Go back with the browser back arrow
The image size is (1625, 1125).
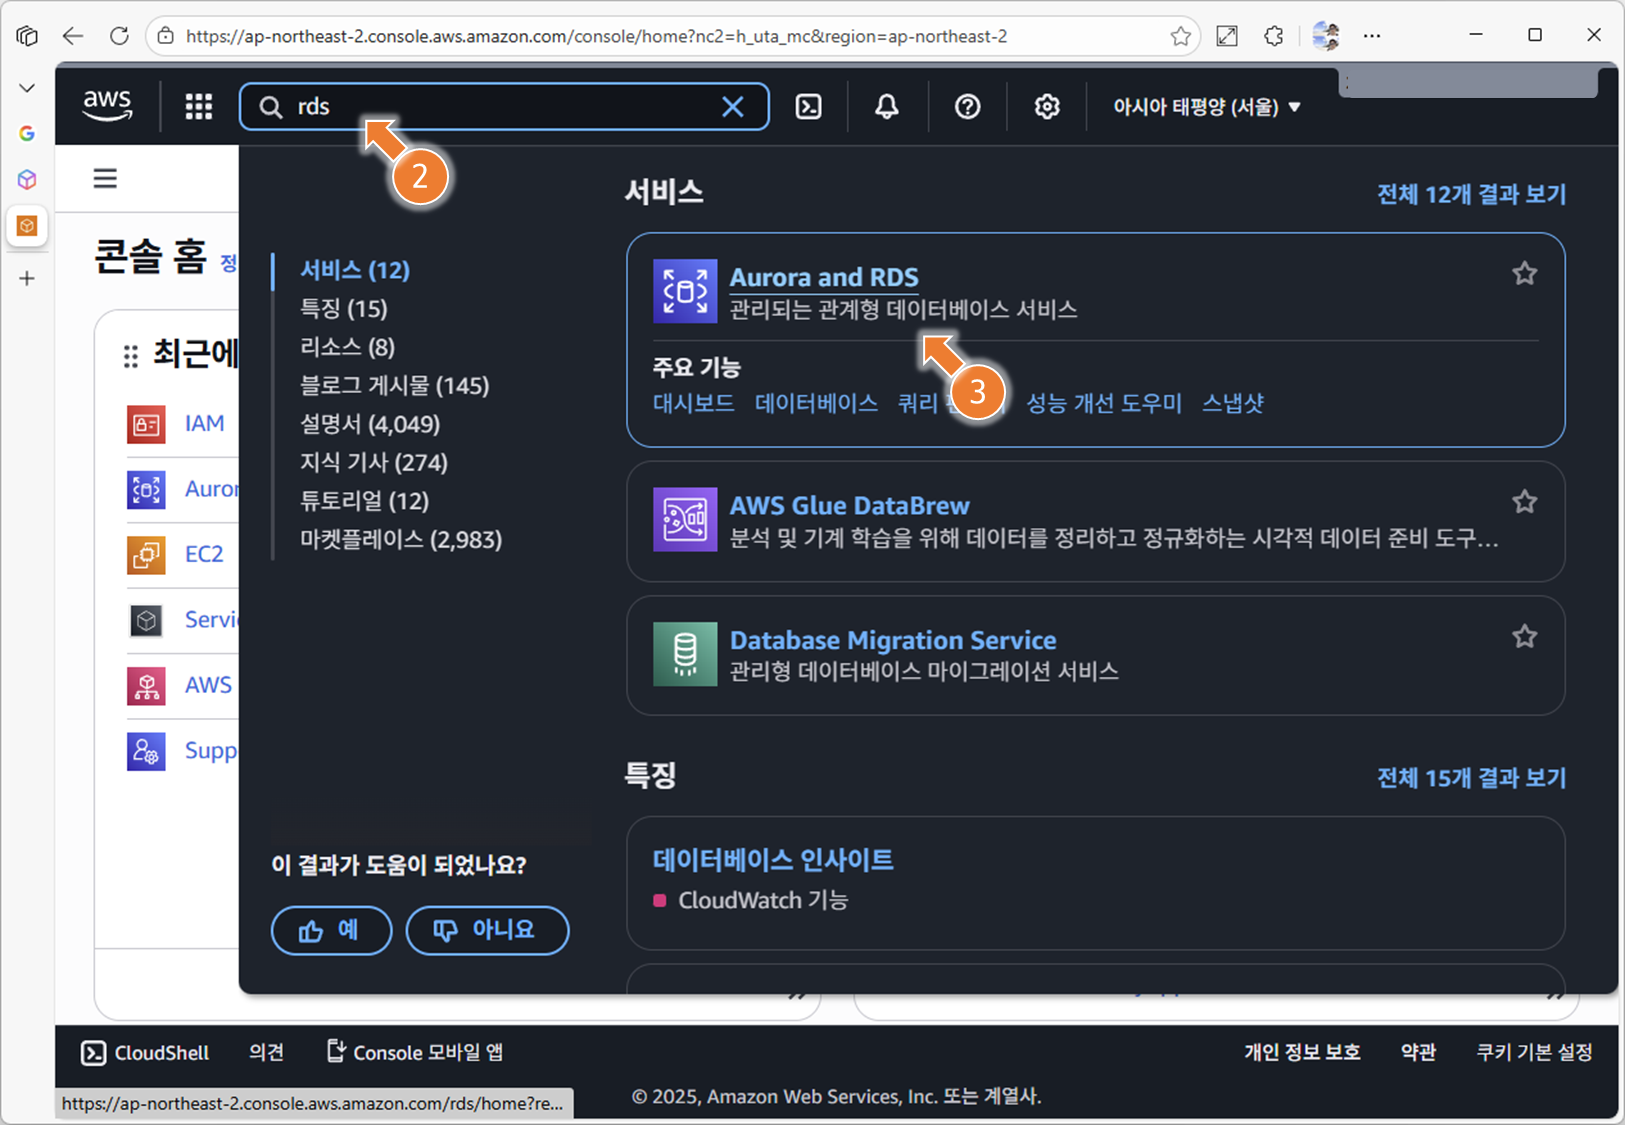tap(73, 36)
